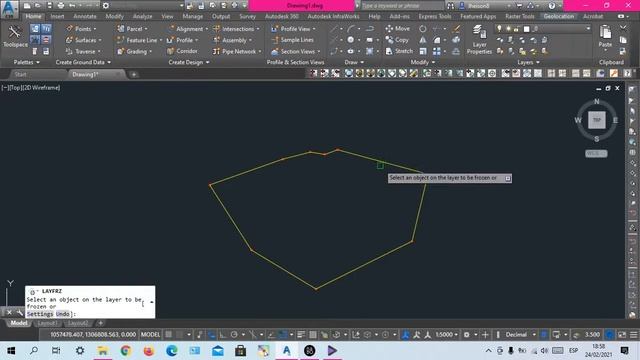Expand the Draw panel flyout
This screenshot has width=640, height=360.
354,62
